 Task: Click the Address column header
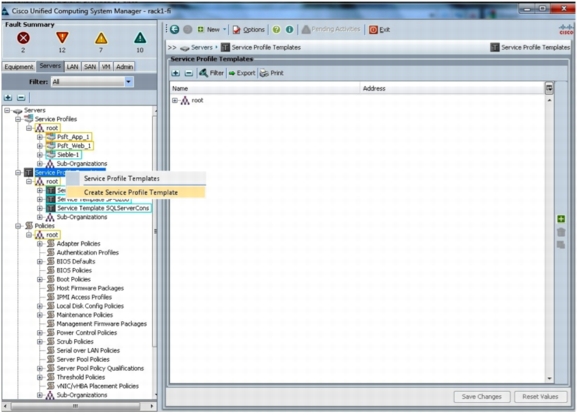pyautogui.click(x=452, y=88)
